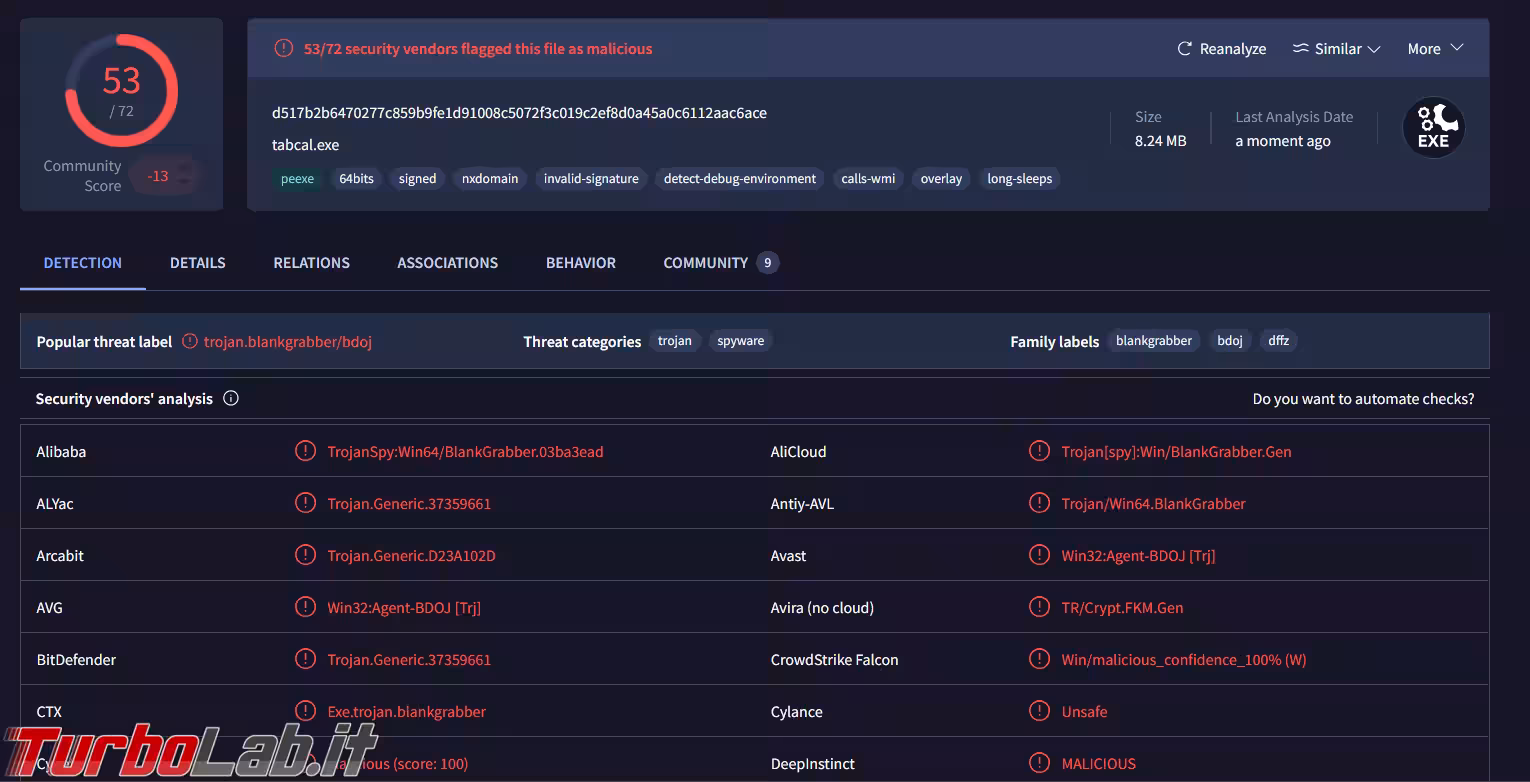Click the blankgrabber family label chip

coord(1153,341)
